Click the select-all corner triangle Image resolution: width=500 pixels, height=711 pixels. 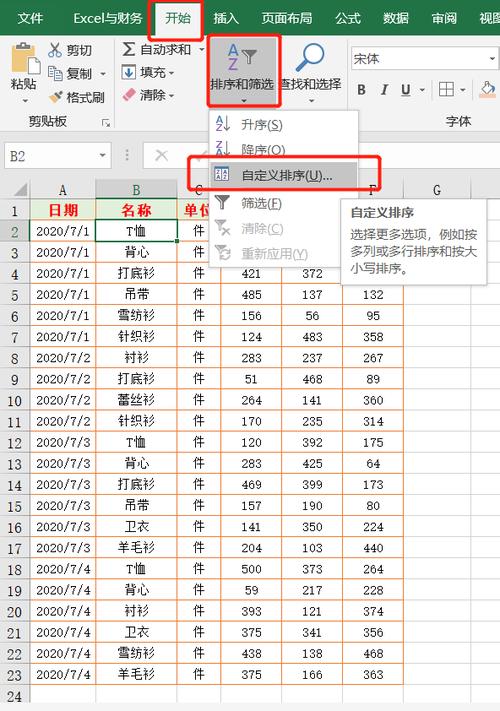click(20, 189)
